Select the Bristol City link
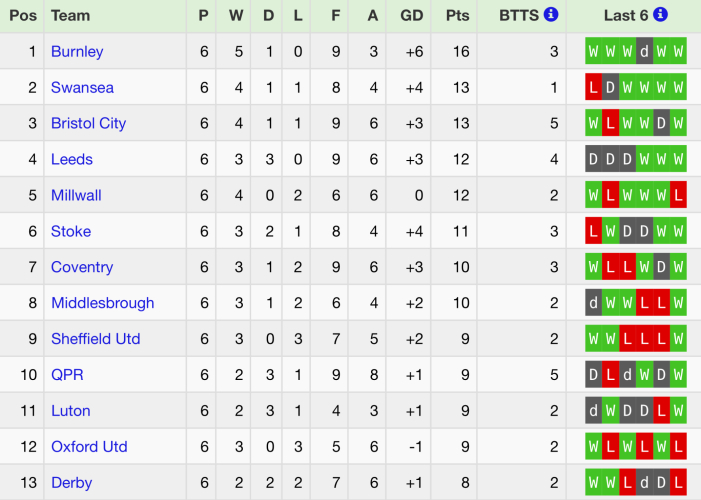Image resolution: width=701 pixels, height=500 pixels. (x=88, y=123)
